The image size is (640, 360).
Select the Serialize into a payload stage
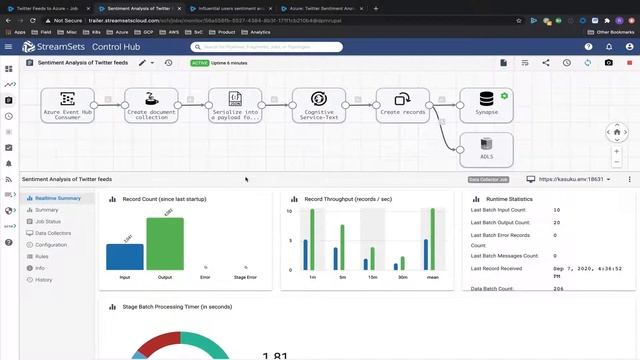coord(235,105)
